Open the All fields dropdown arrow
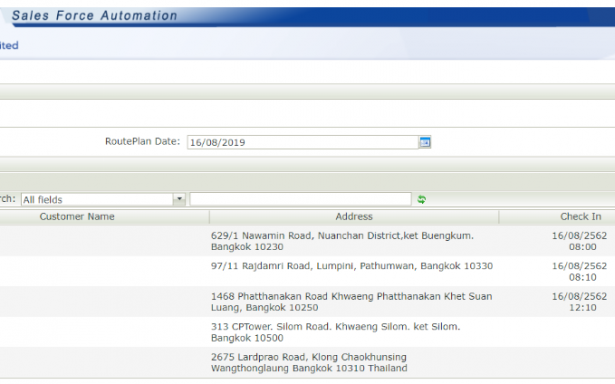Viewport: 615px width, 384px height. pyautogui.click(x=179, y=199)
